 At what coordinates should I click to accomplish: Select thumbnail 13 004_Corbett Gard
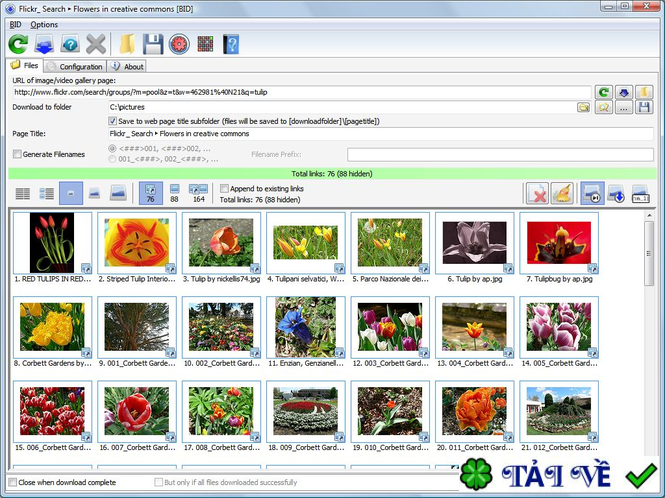pos(475,327)
